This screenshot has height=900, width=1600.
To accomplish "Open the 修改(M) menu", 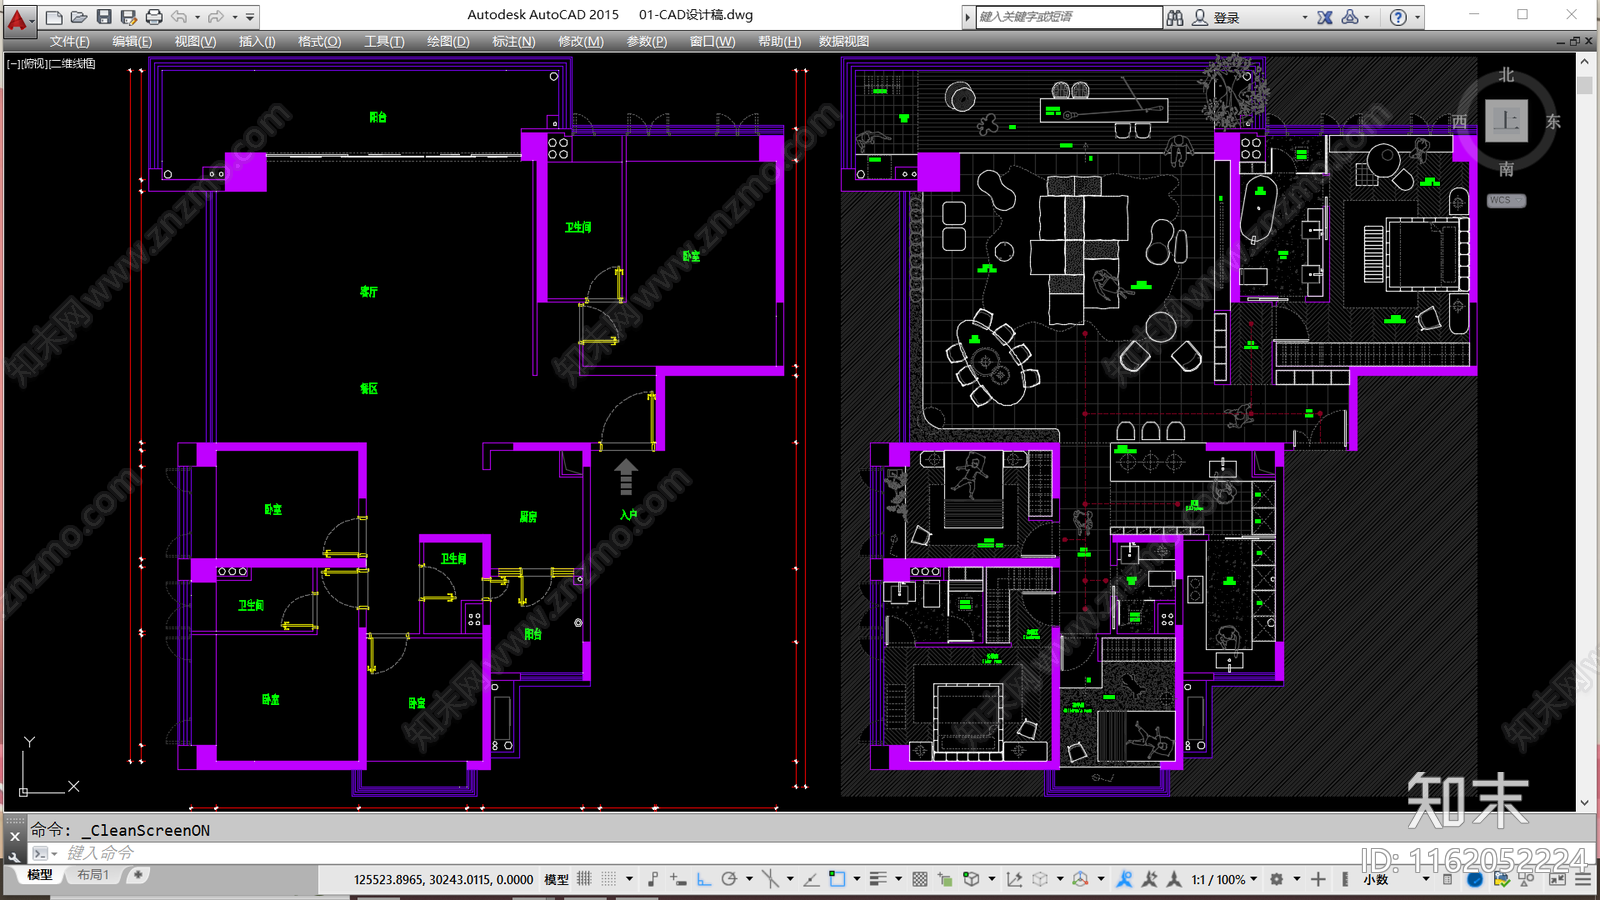I will (580, 41).
